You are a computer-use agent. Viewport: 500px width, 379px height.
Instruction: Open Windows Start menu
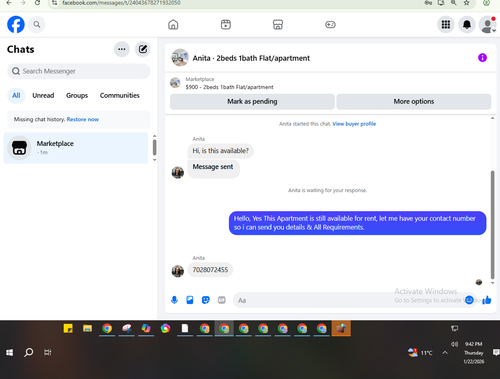pos(9,352)
